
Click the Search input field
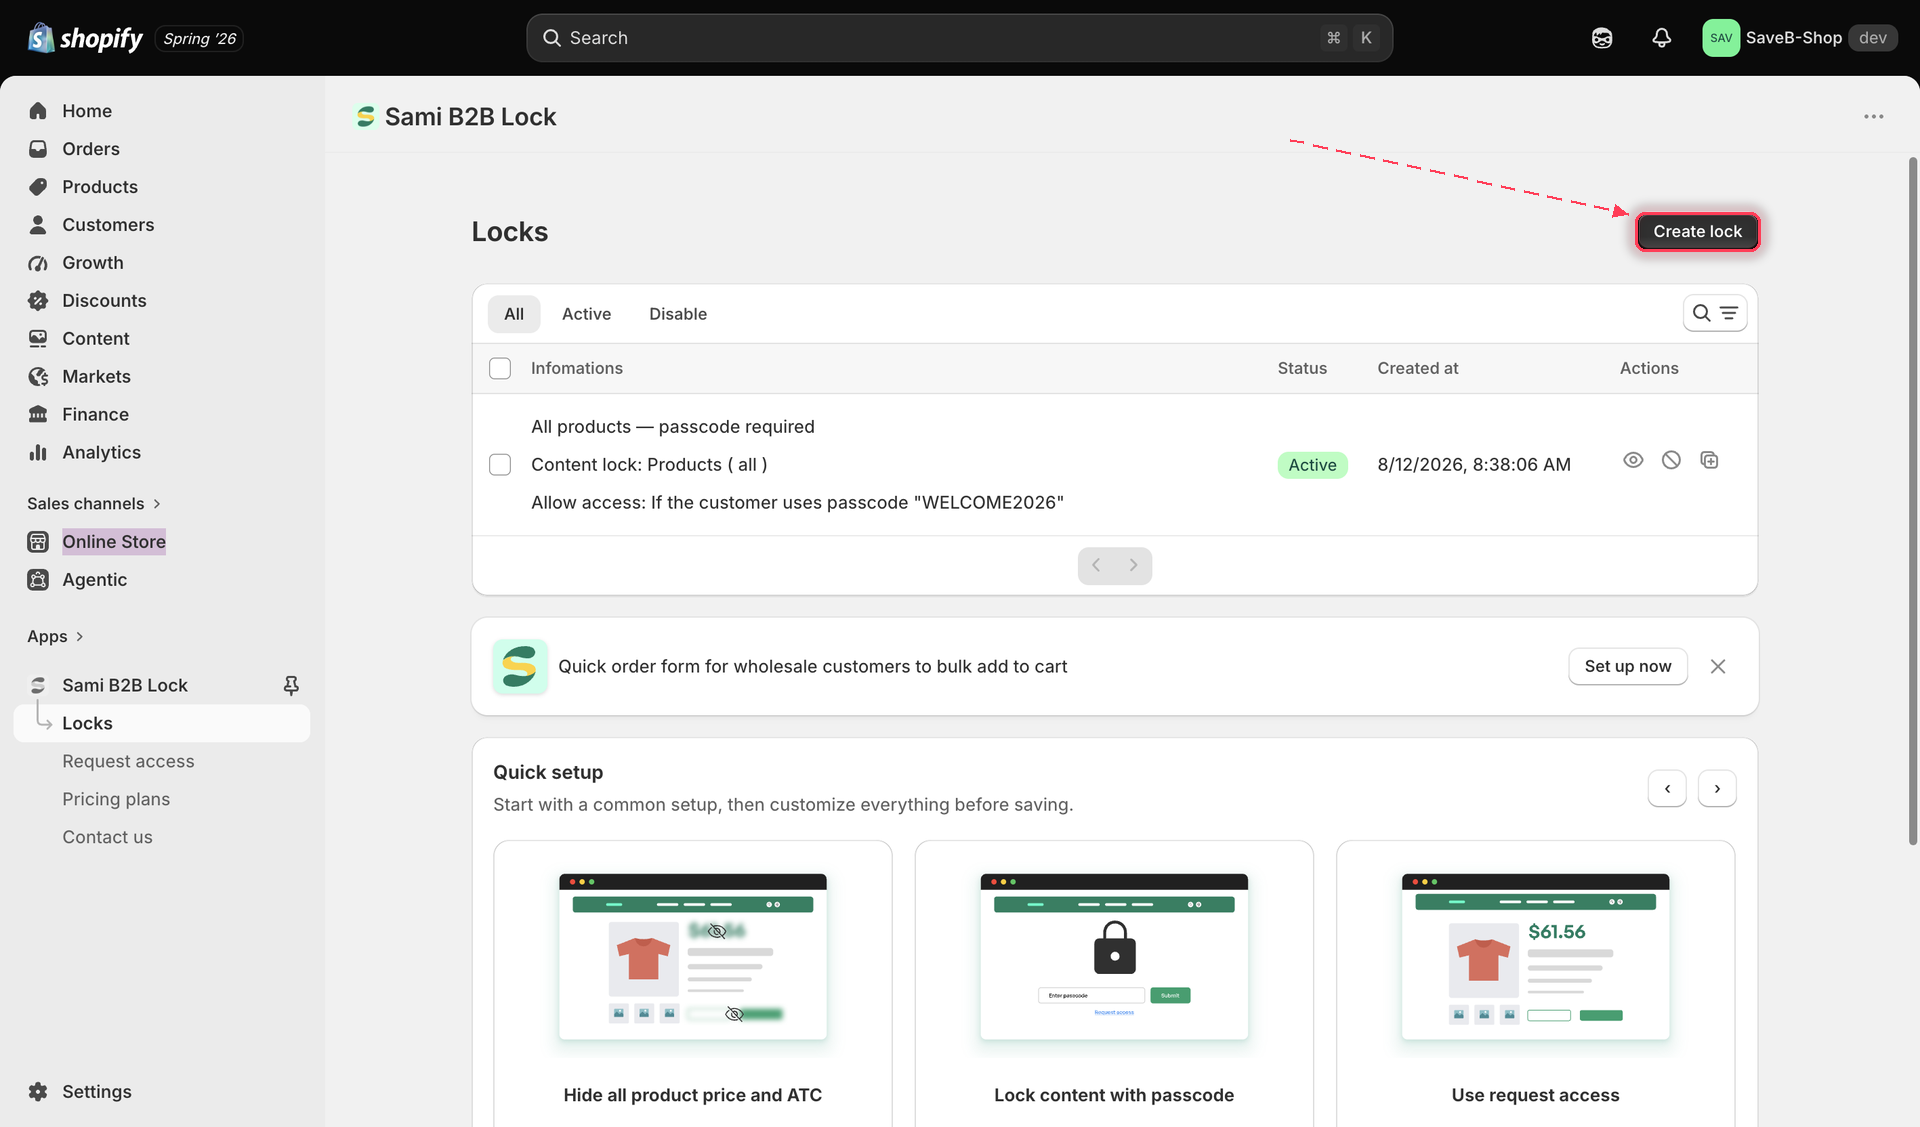tap(959, 38)
